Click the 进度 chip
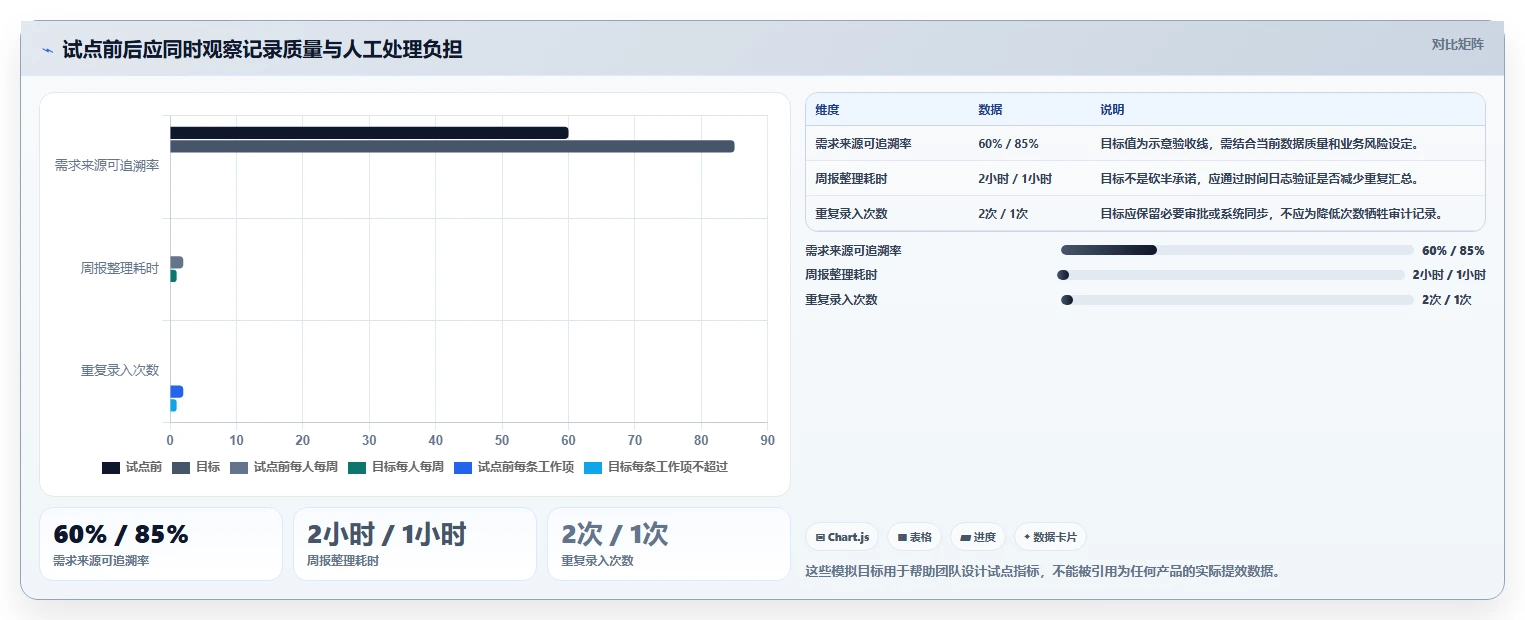This screenshot has width=1525, height=620. [977, 537]
